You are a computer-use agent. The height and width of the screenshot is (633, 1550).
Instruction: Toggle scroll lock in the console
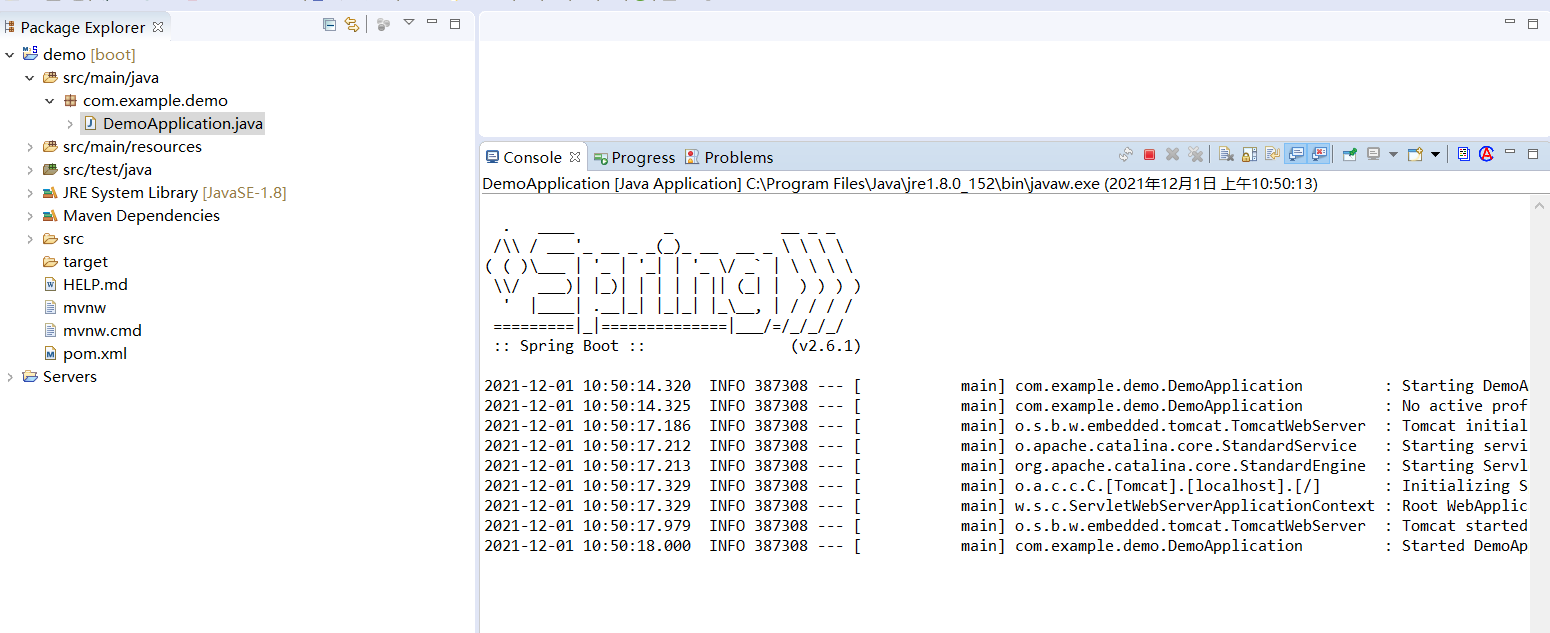(x=1247, y=154)
